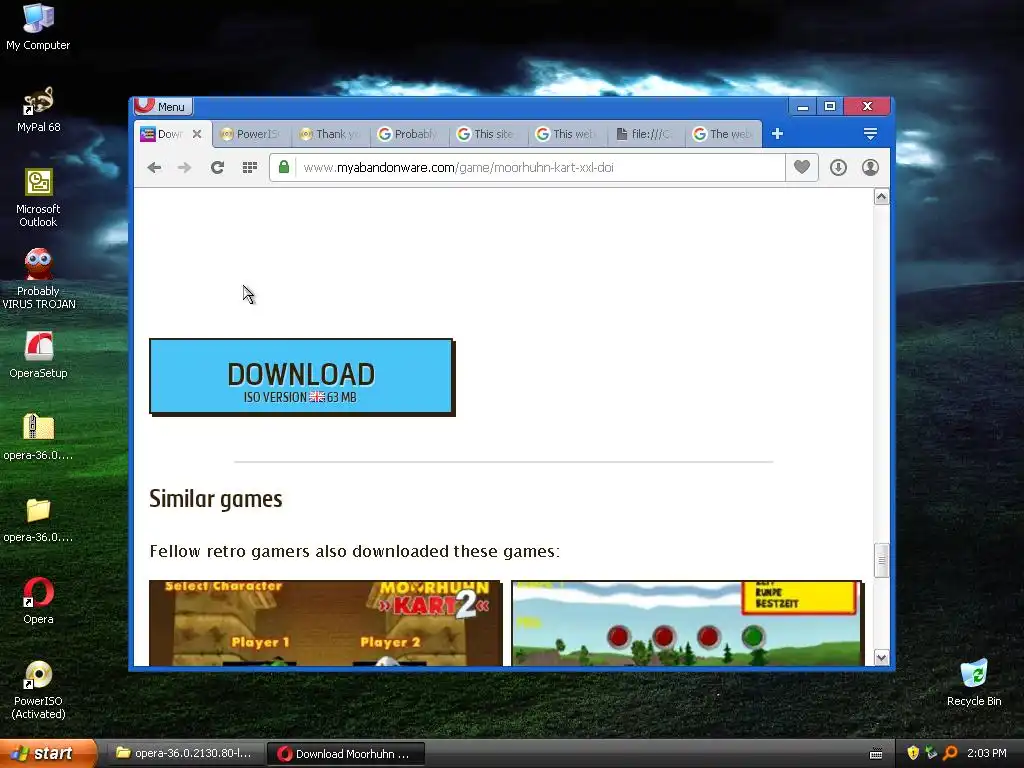Reload the current page
Viewport: 1024px width, 768px height.
pyautogui.click(x=217, y=168)
